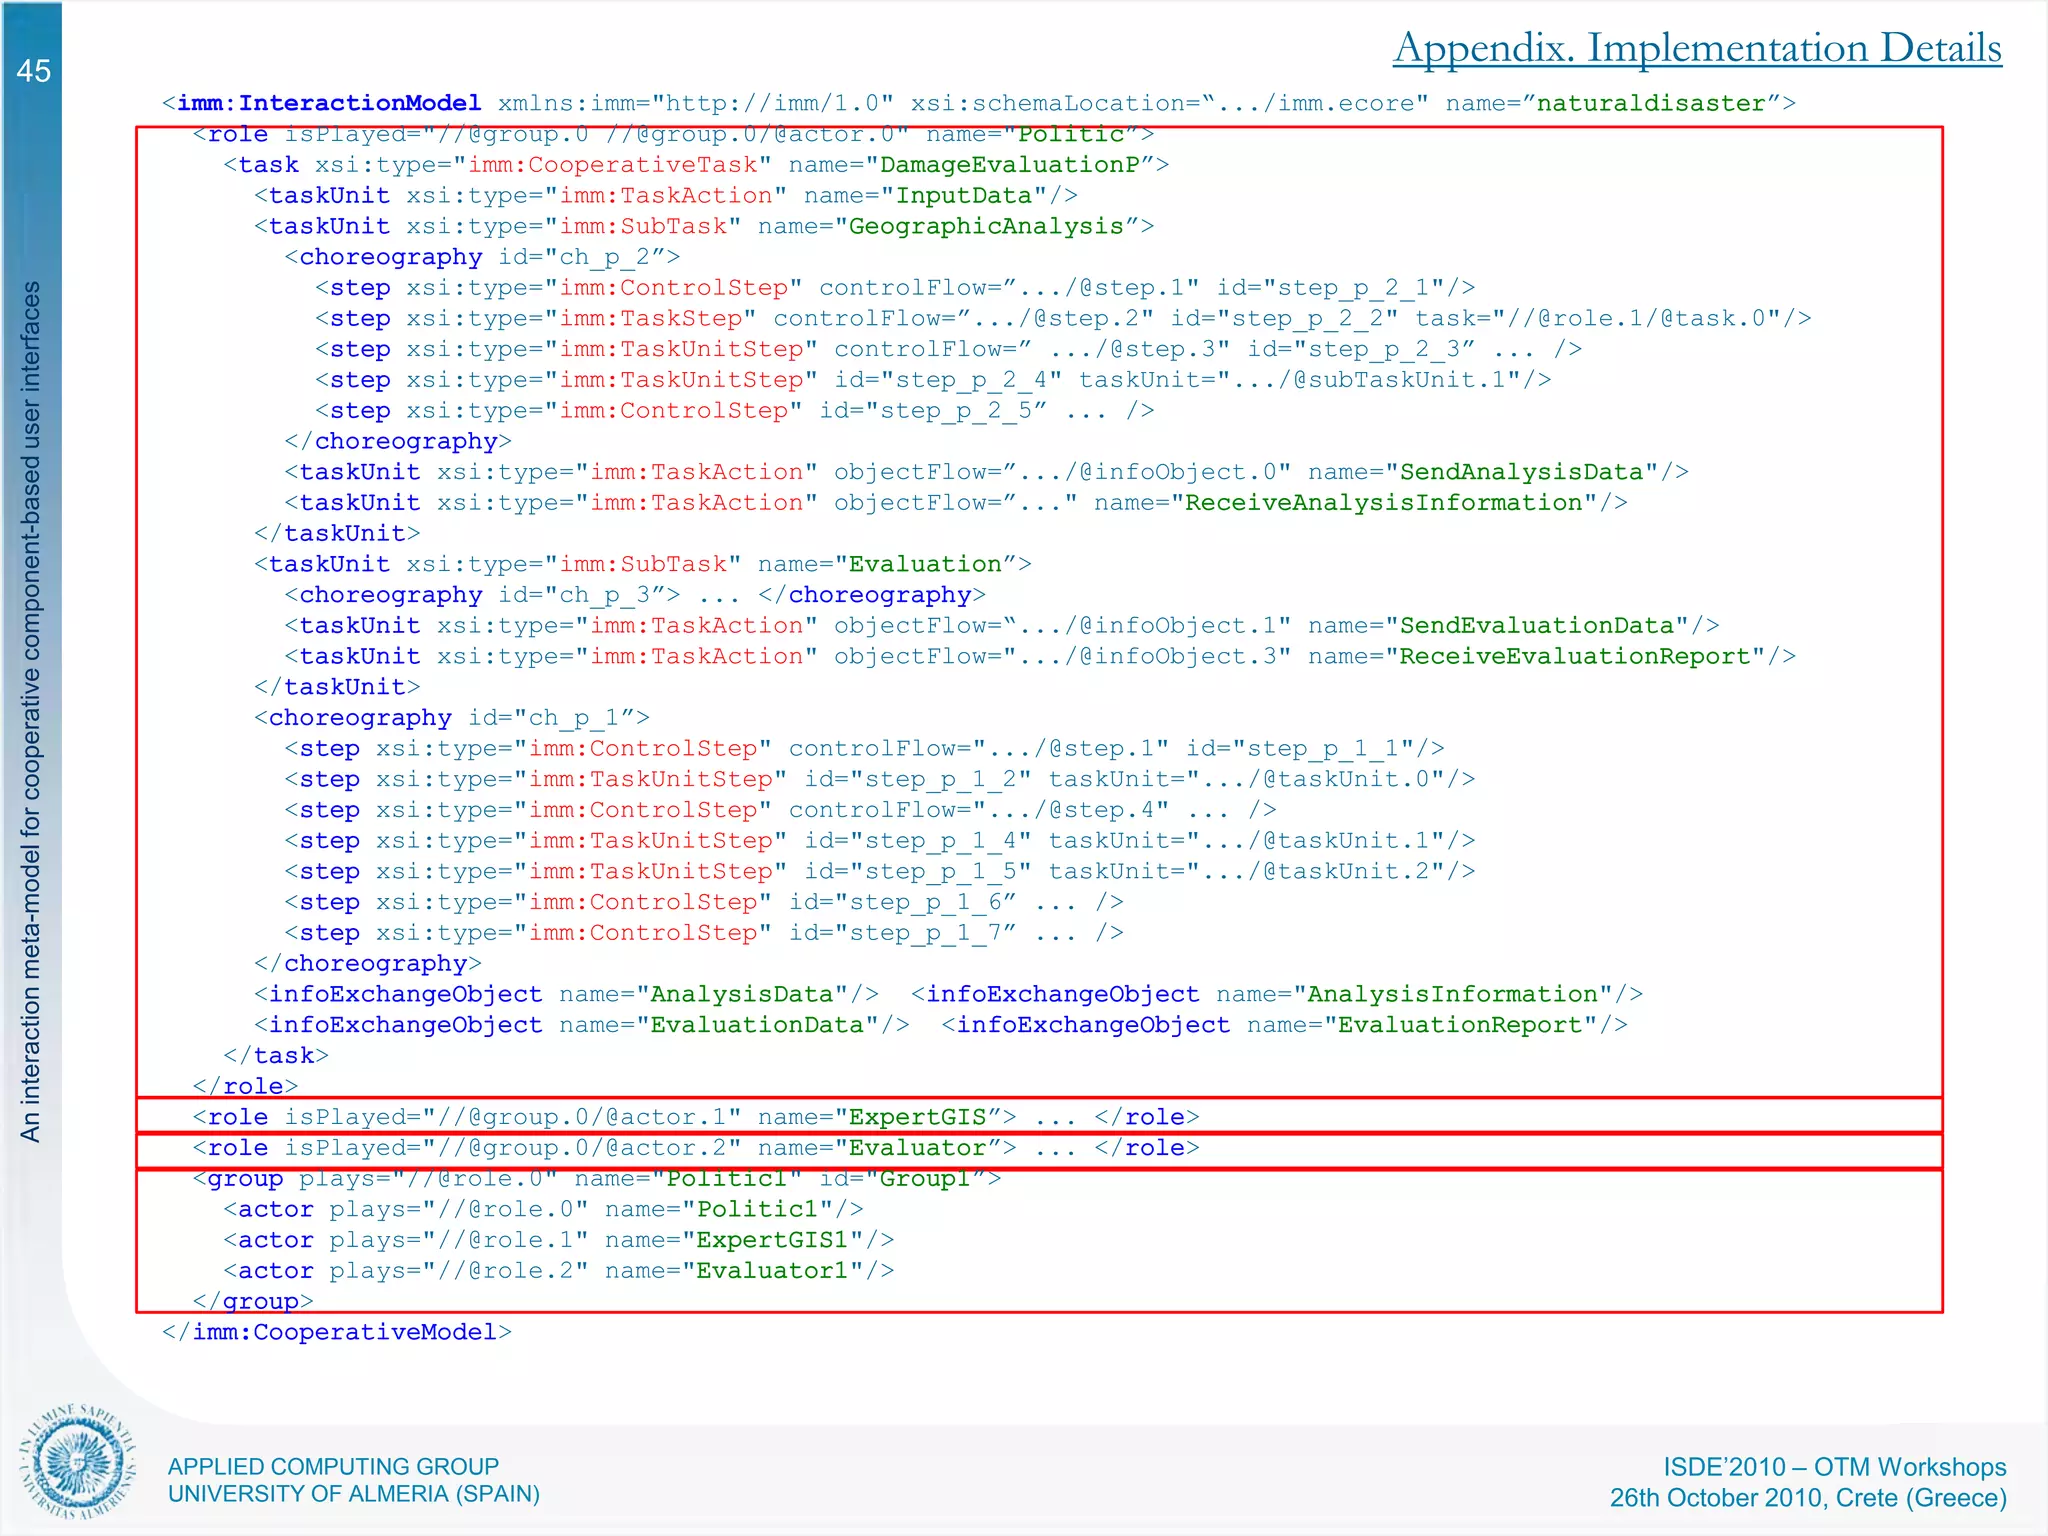Click the University of Almeria seal logo
Screen dimensions: 2048x1536
[77, 1461]
